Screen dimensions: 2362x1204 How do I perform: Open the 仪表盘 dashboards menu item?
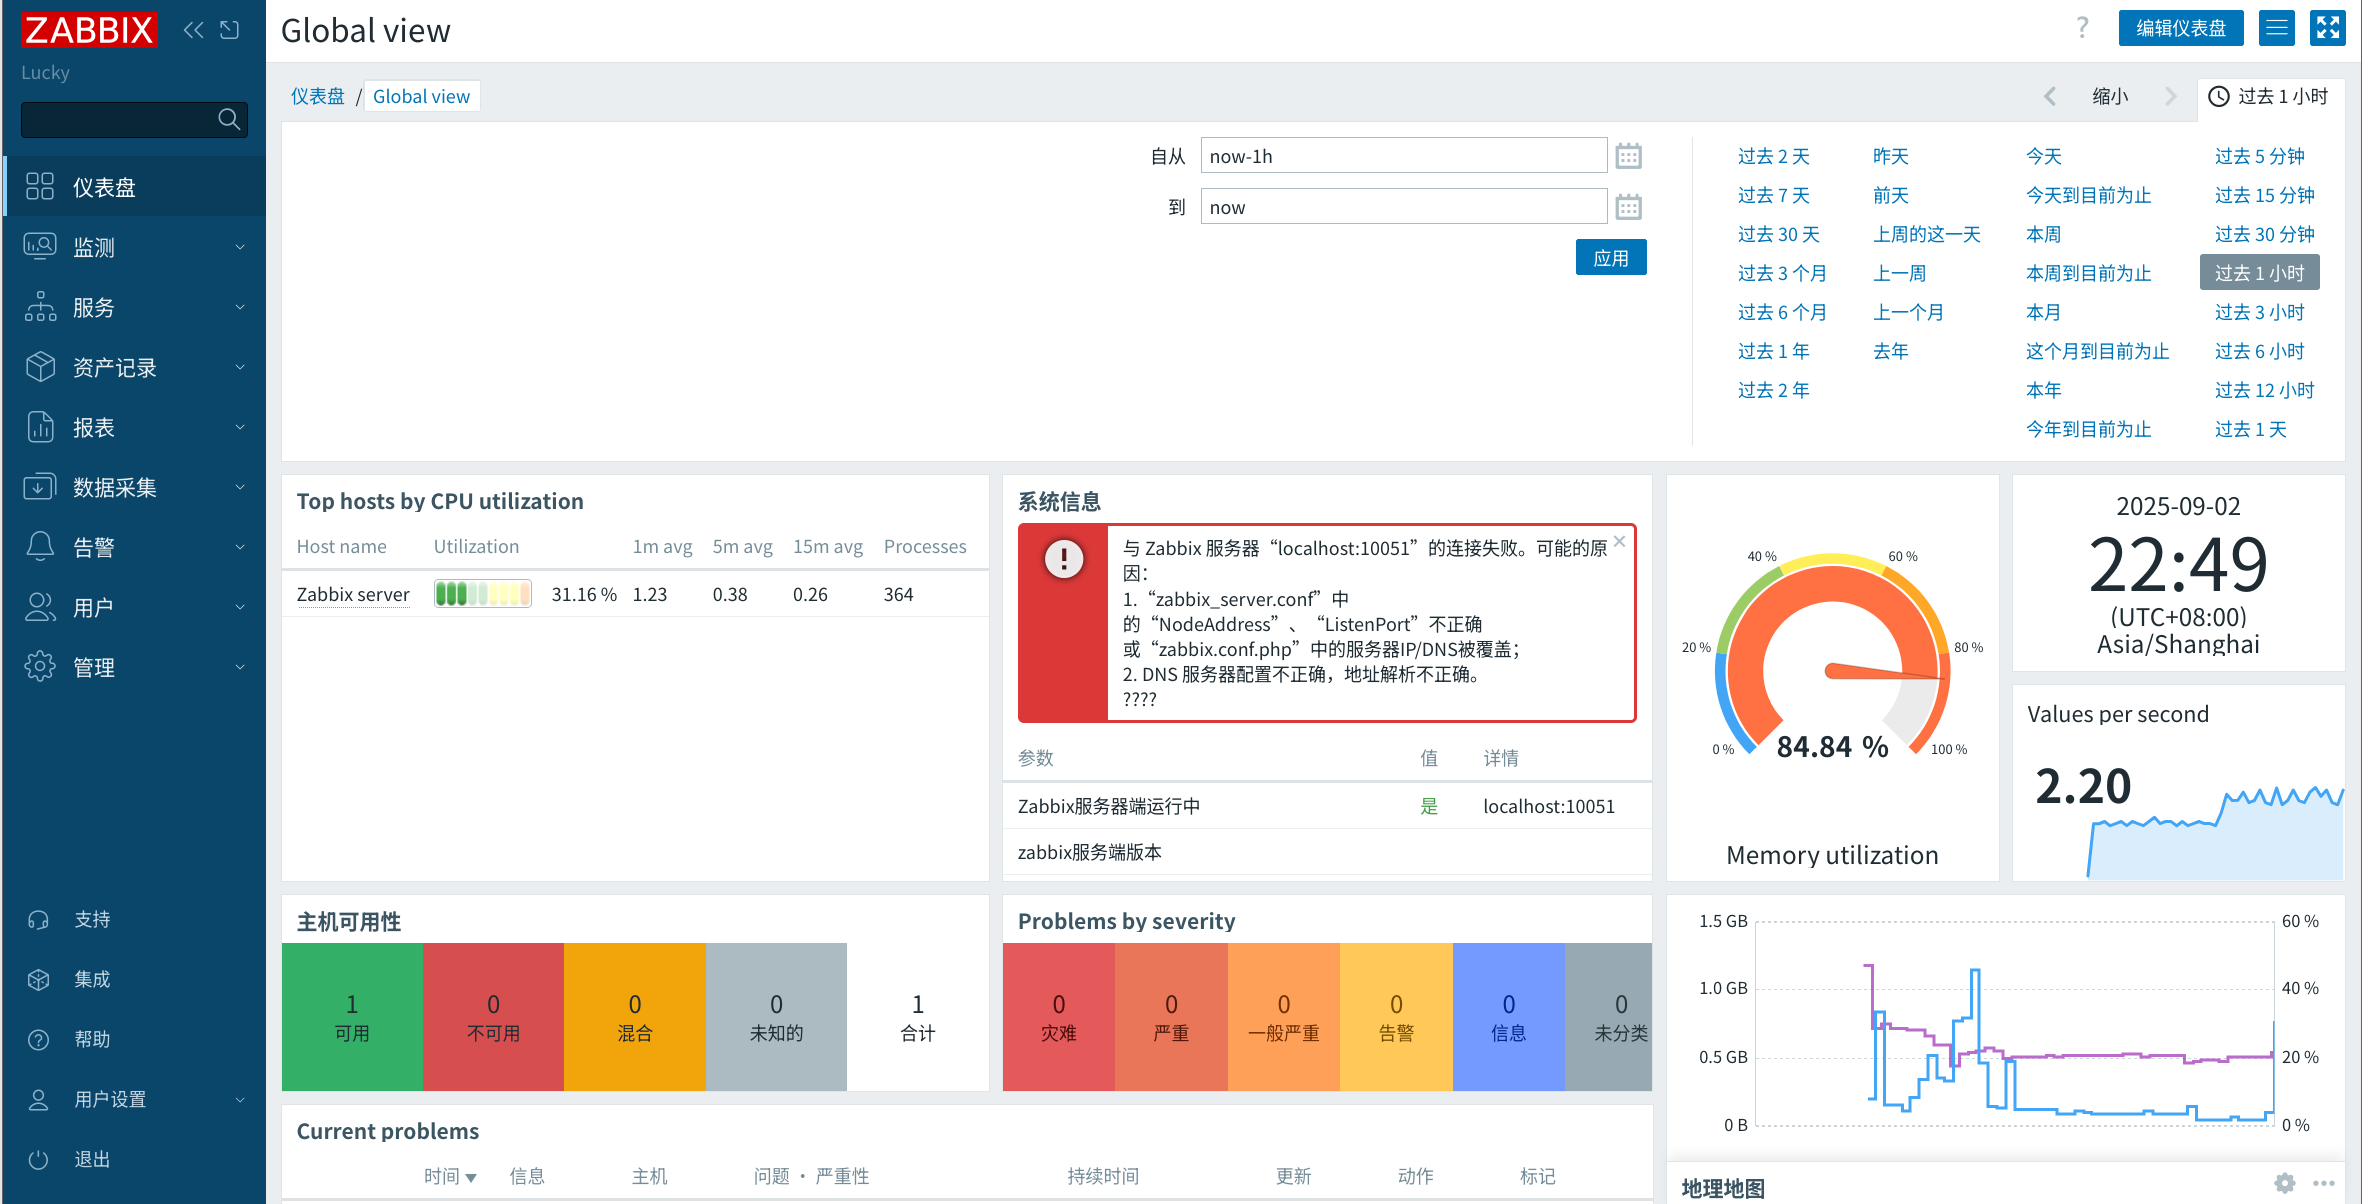pyautogui.click(x=134, y=187)
